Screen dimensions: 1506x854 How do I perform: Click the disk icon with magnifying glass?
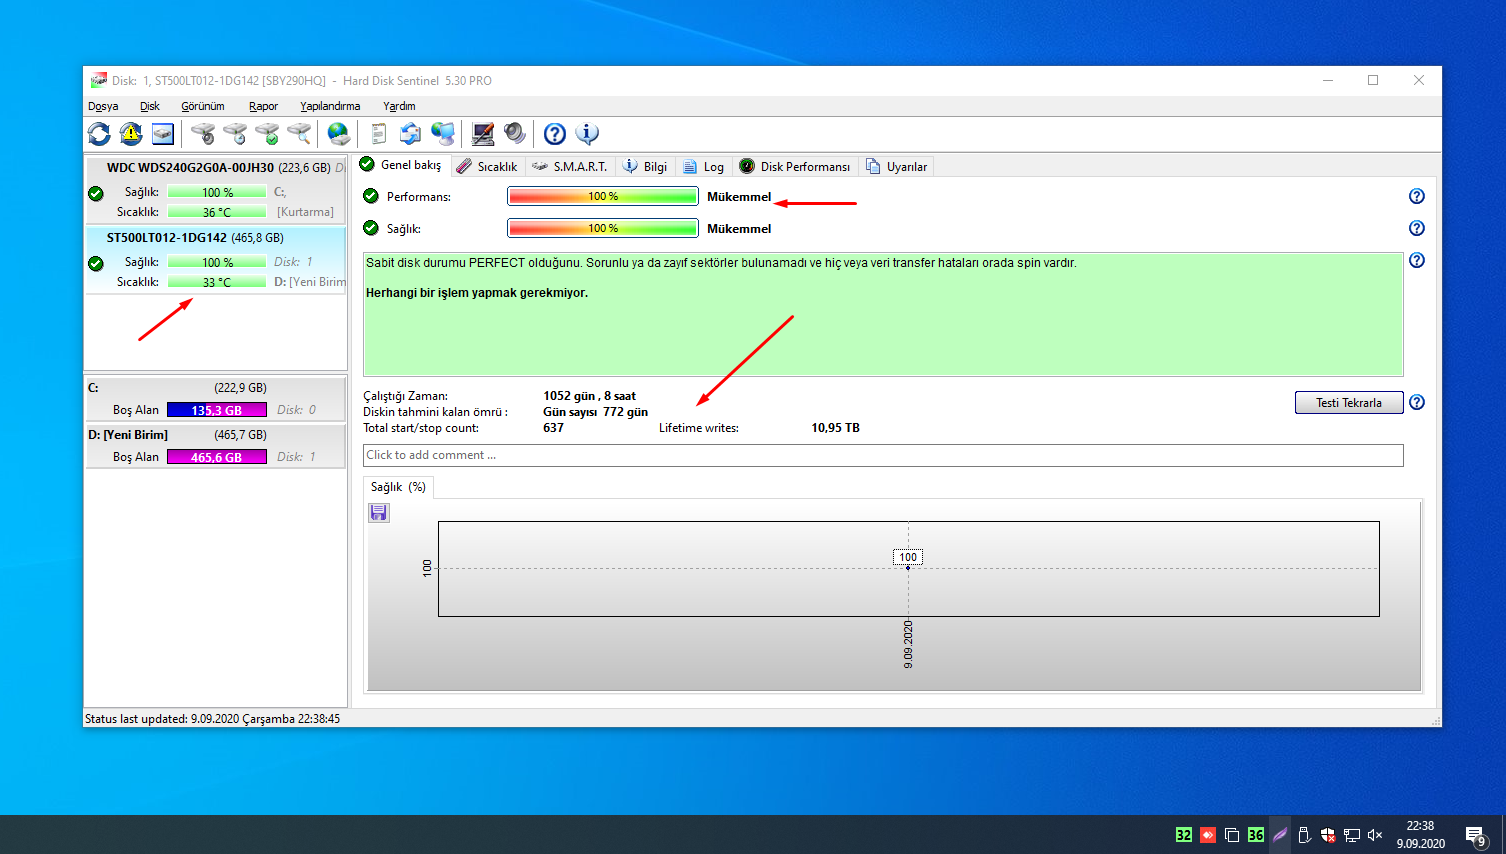[x=299, y=133]
